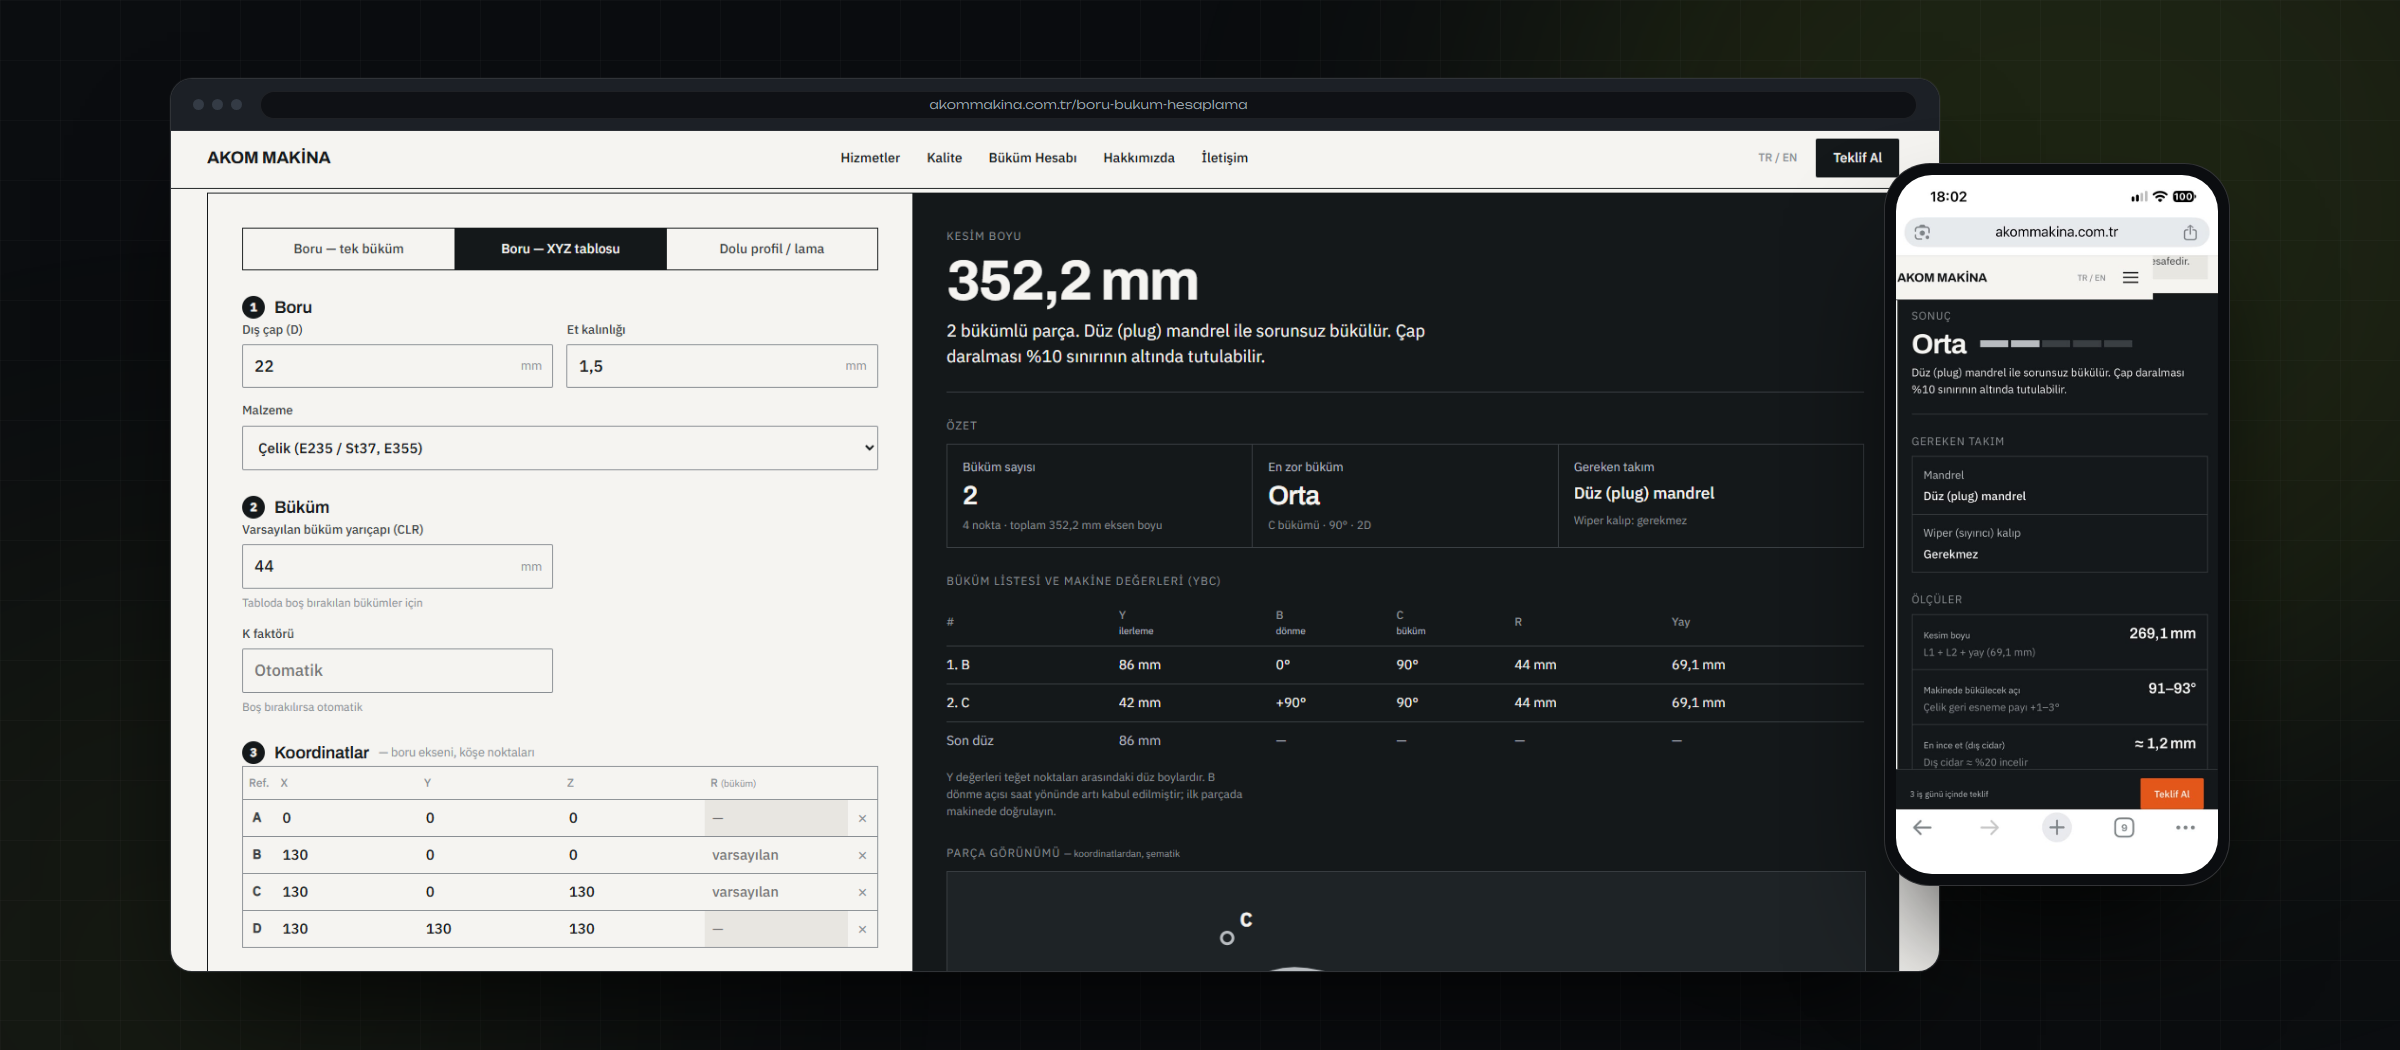Switch language via TR / EN on phone

pos(2091,278)
